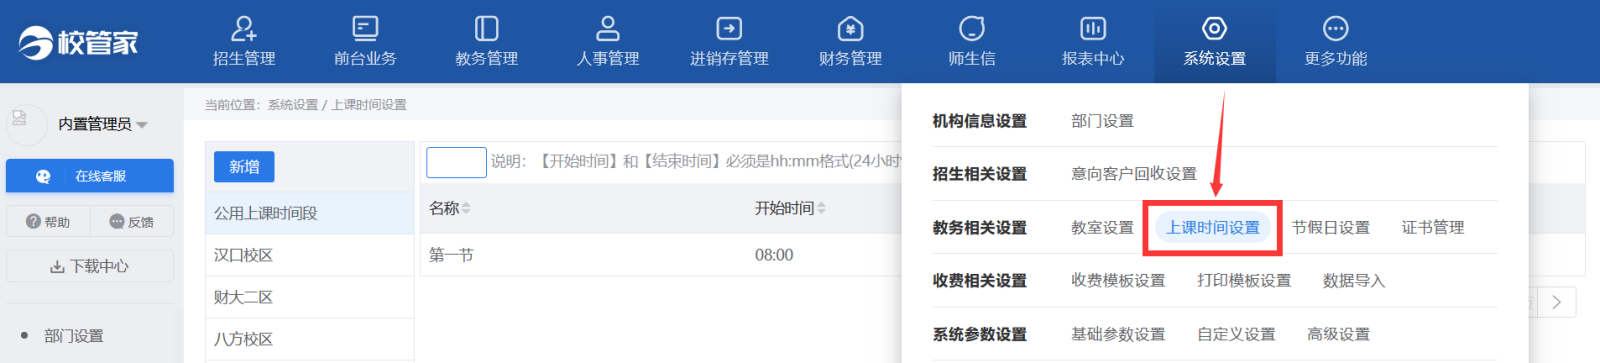Viewport: 1600px width, 363px height.
Task: Open 报表中心 module
Action: tap(1093, 41)
